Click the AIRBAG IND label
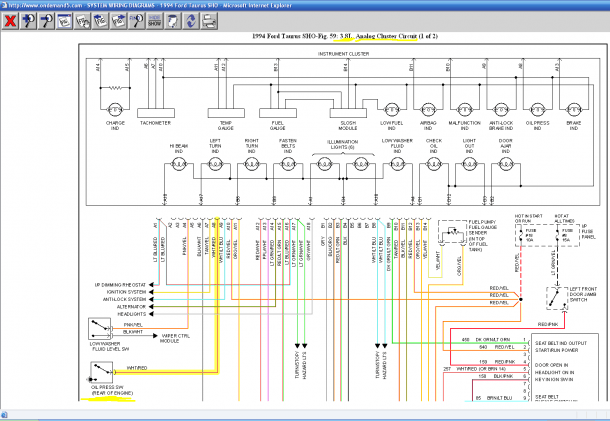610x421 pixels. point(428,125)
